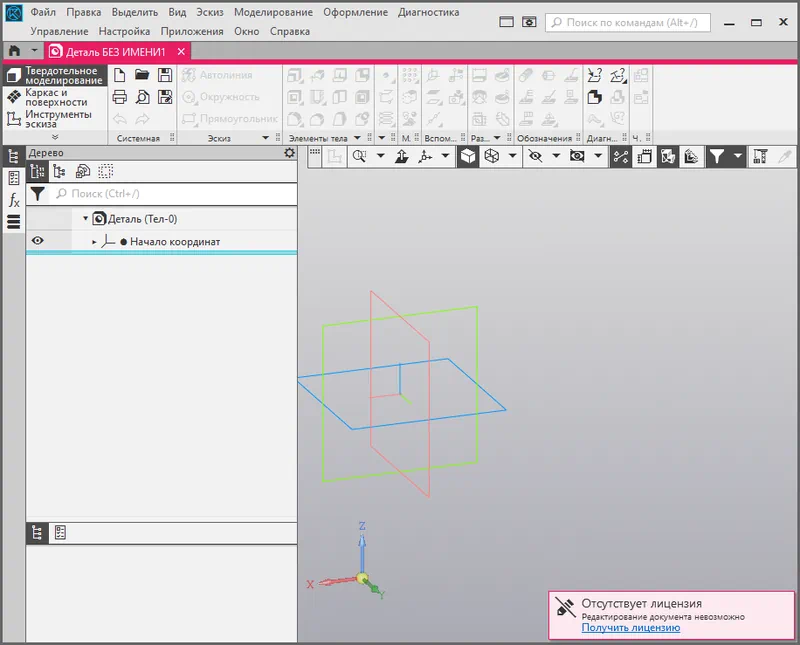Open the orientation dropdown arrow

click(445, 156)
